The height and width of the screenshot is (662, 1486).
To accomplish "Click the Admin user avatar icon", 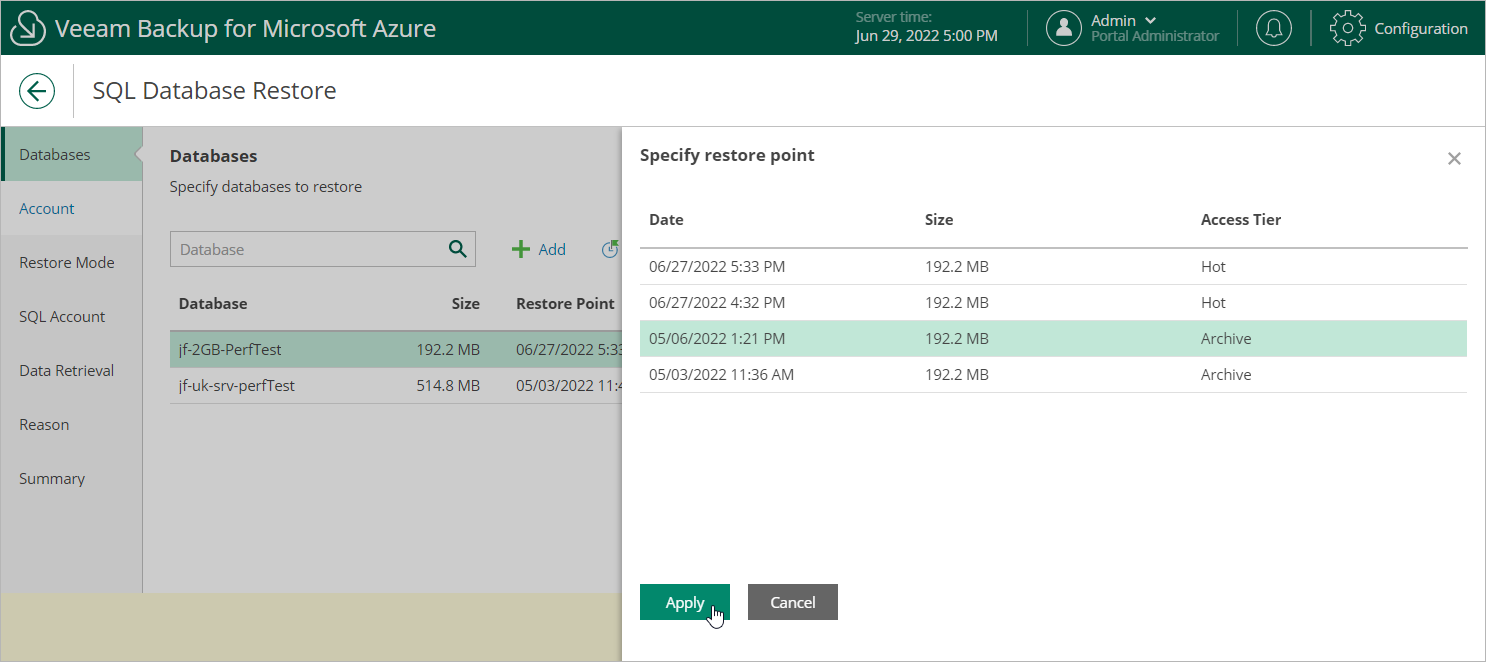I will coord(1064,28).
